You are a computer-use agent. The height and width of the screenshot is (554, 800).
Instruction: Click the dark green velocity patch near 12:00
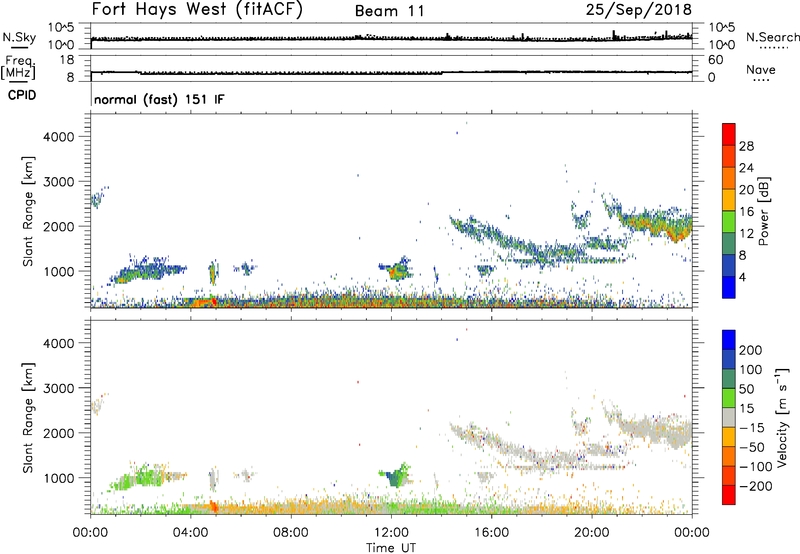394,479
